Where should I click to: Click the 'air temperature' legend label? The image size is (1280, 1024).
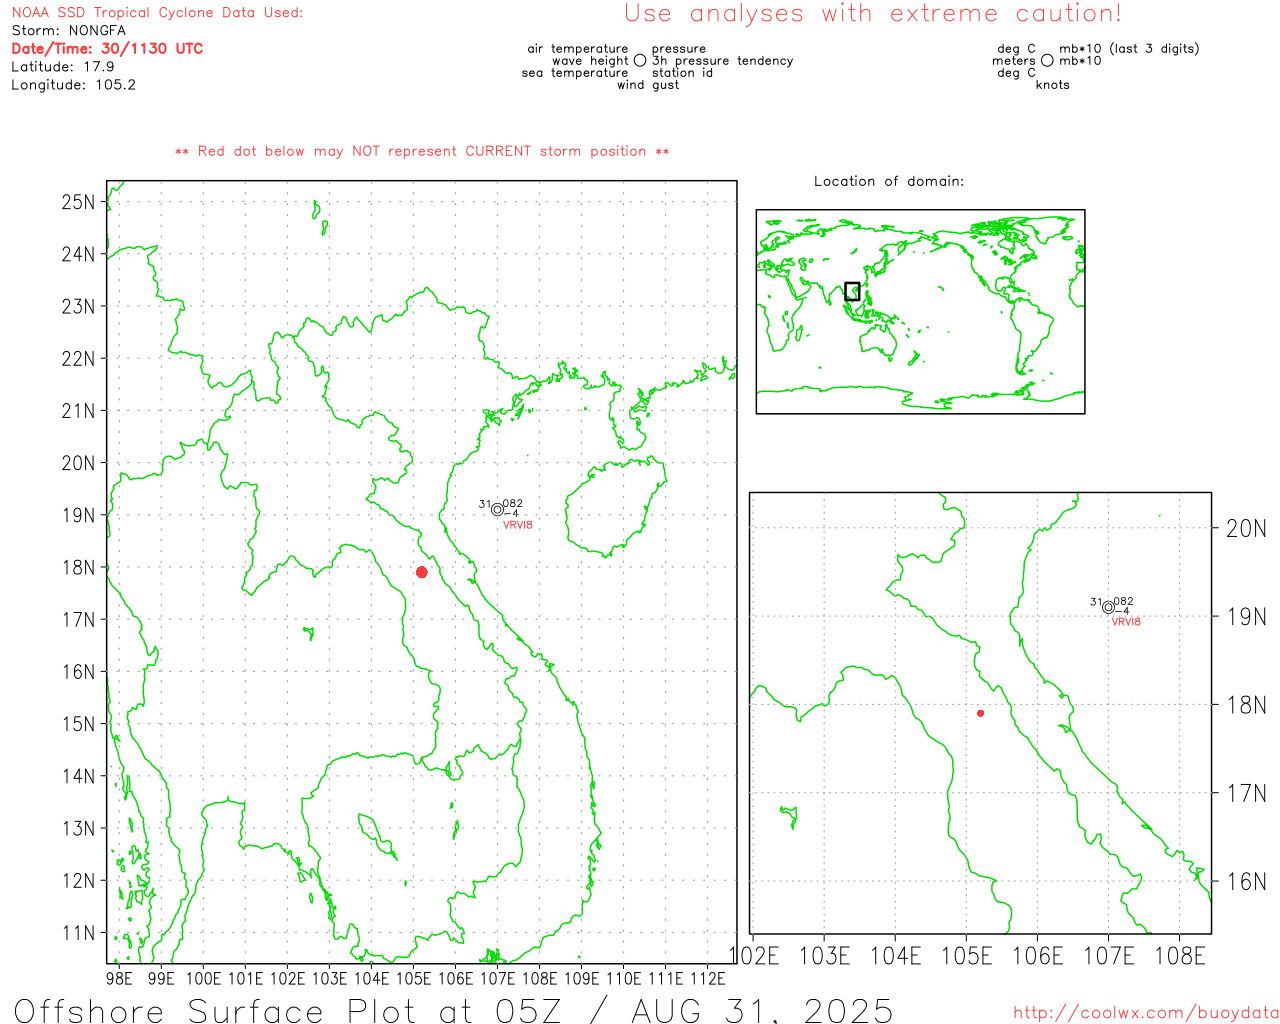pos(578,48)
